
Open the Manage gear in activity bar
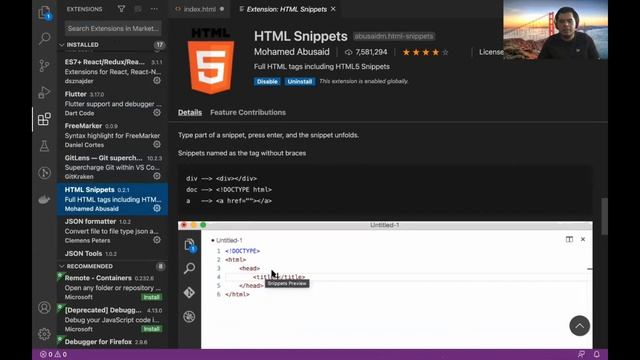click(44, 334)
